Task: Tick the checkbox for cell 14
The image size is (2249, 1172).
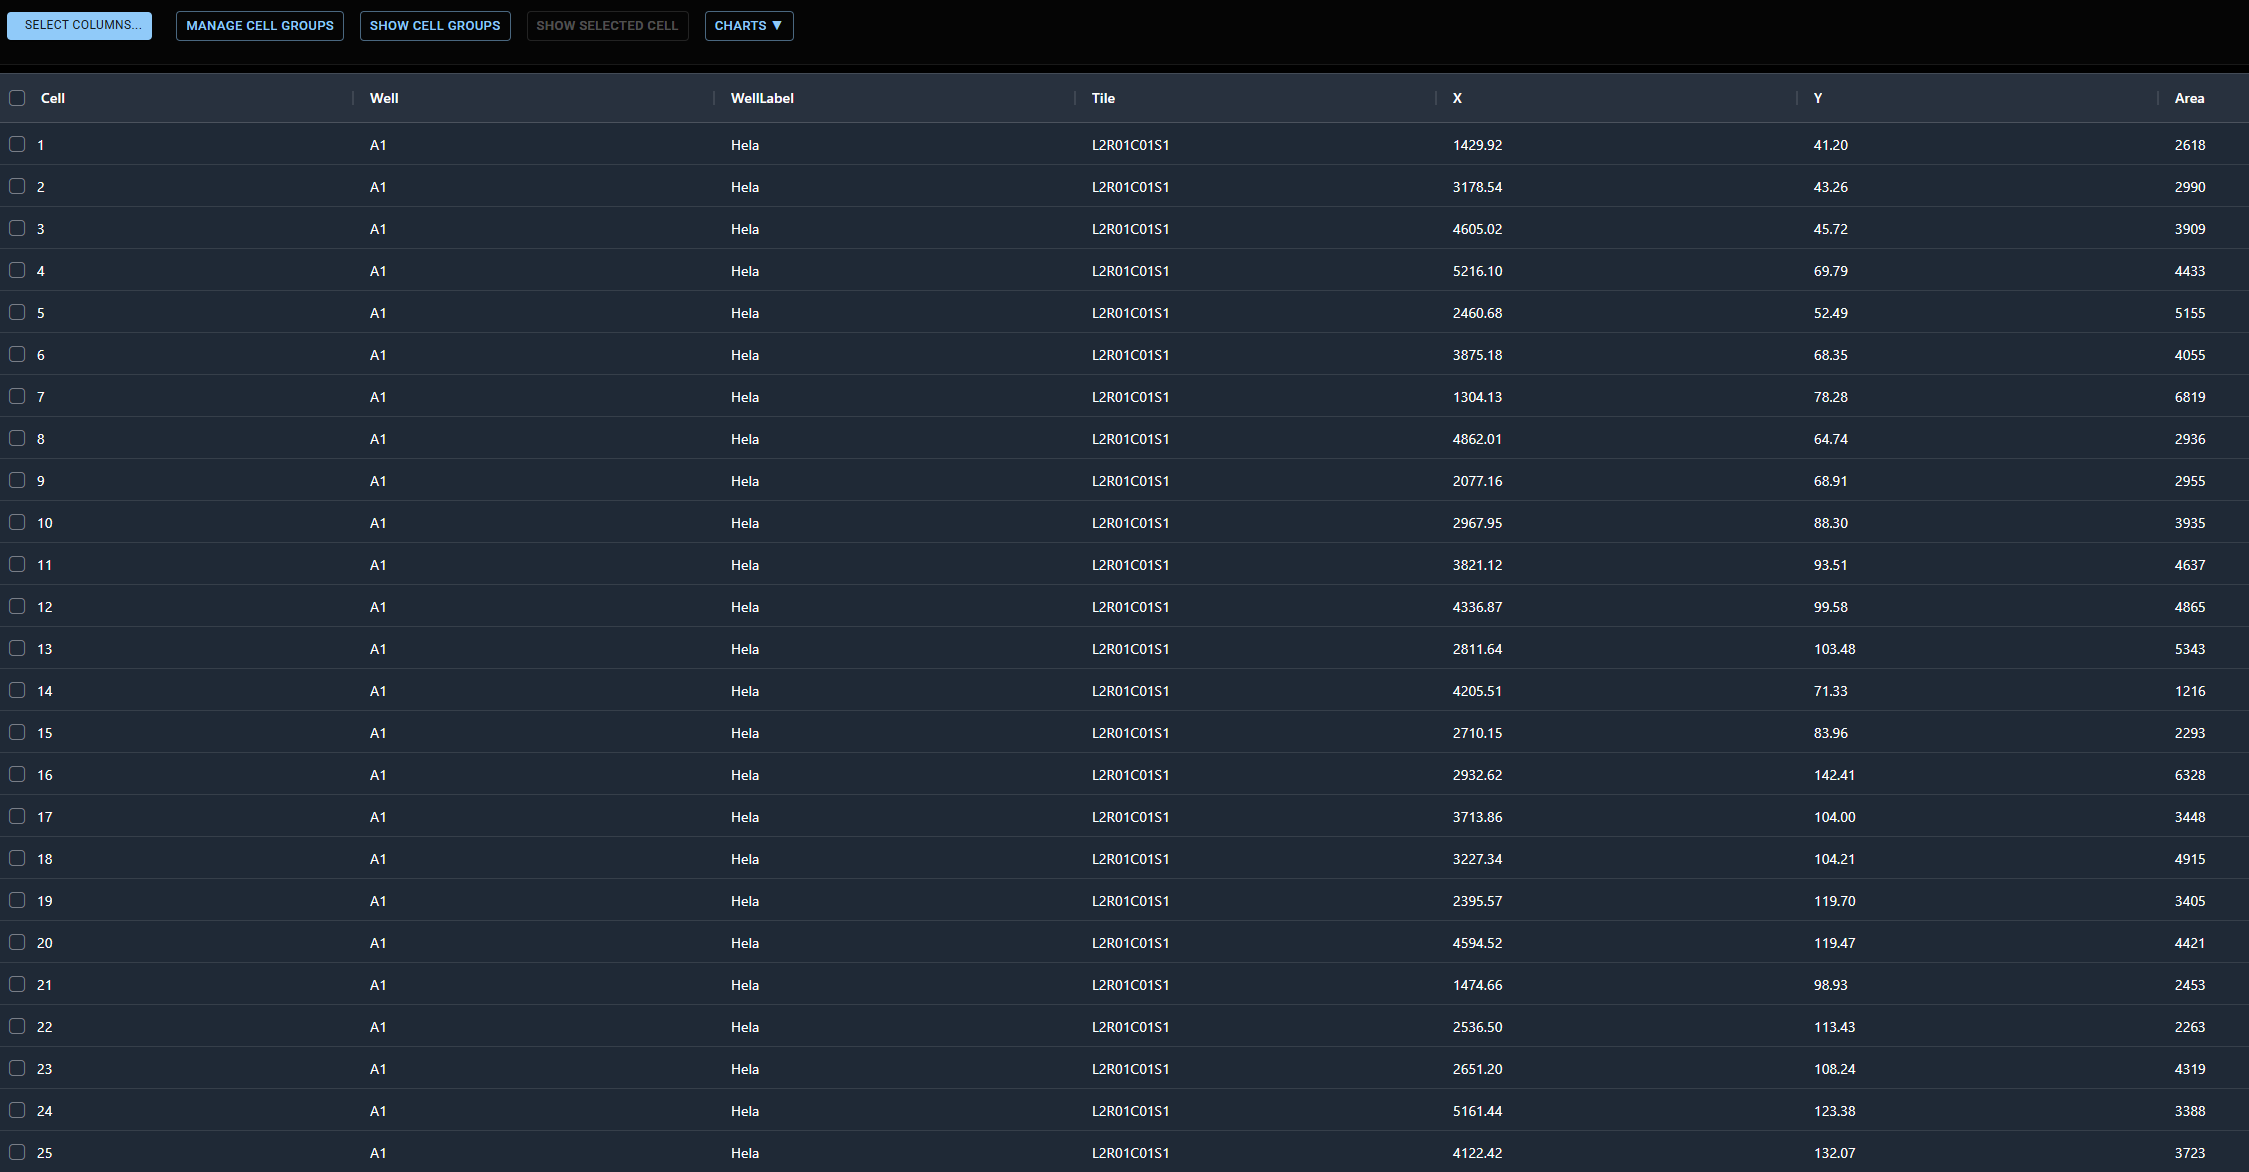Action: [x=17, y=690]
